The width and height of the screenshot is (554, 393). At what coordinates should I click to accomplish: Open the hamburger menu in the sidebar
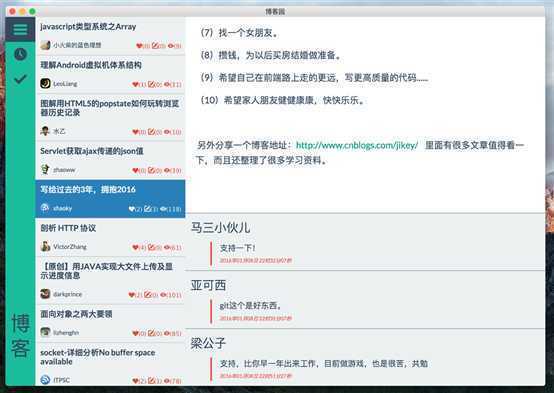click(x=20, y=29)
